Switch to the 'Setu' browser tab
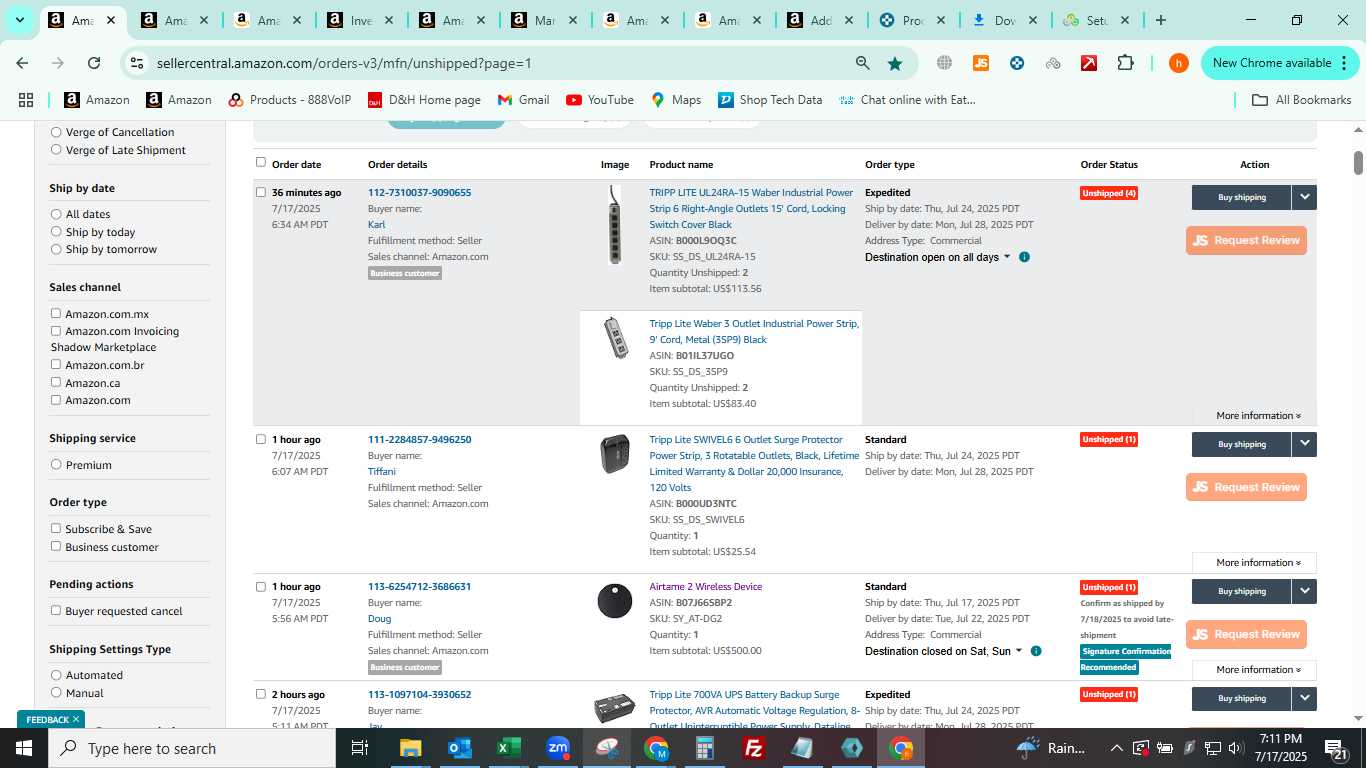The height and width of the screenshot is (768, 1366). 1097,20
